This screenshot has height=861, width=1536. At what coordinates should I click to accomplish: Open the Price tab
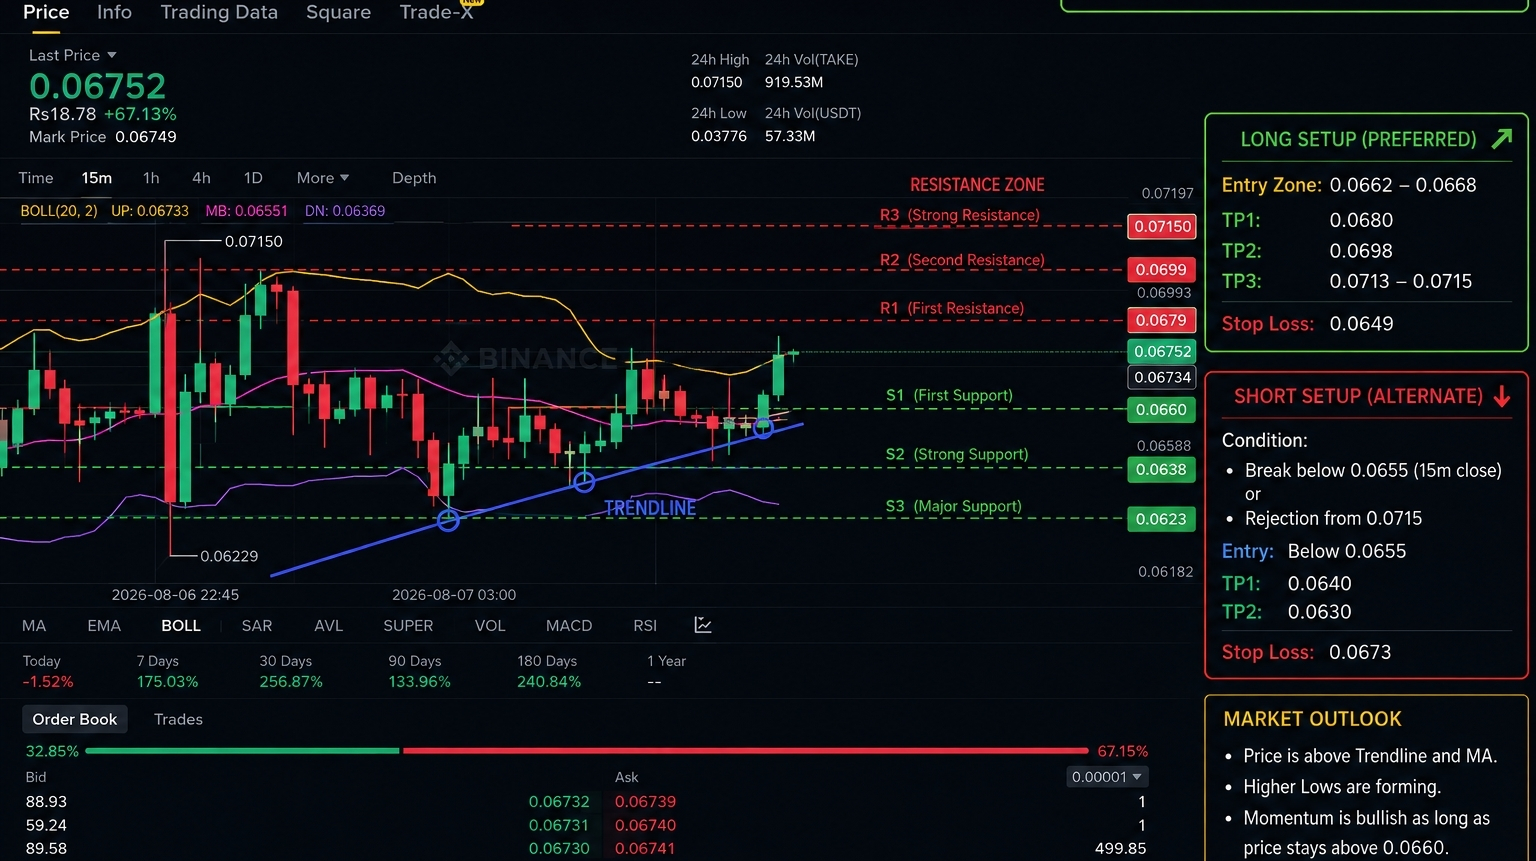pos(46,12)
